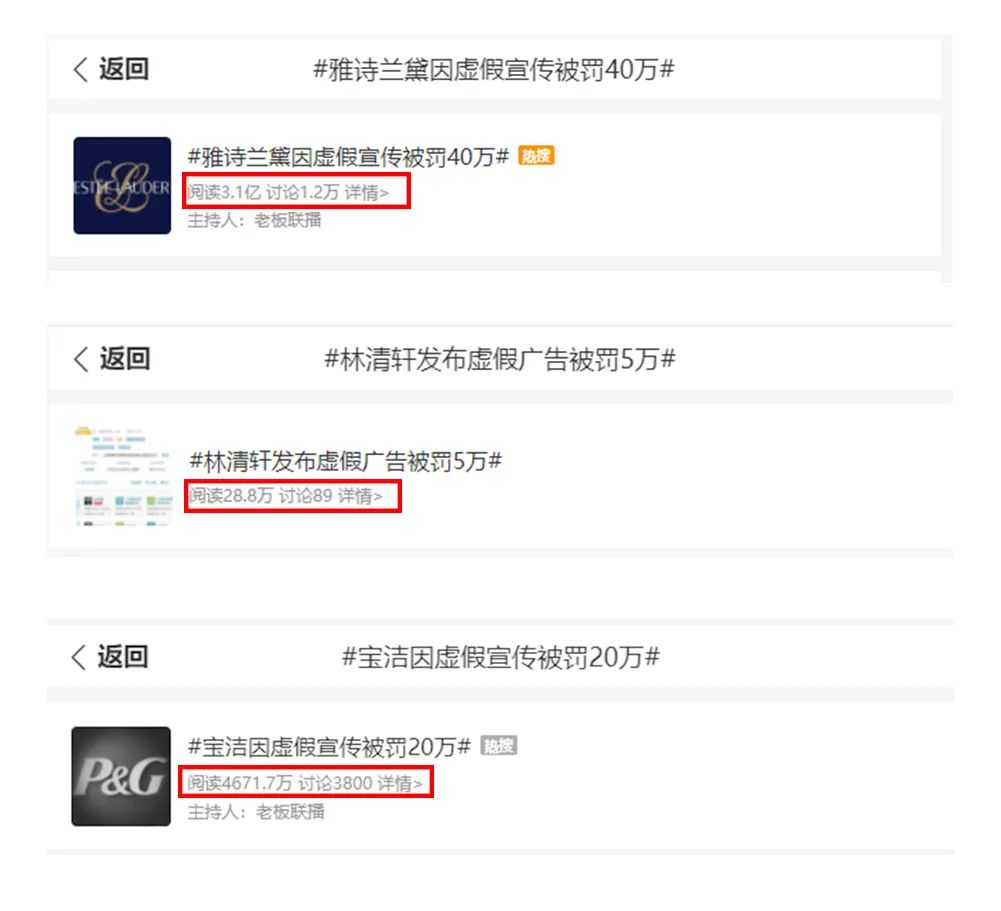Click the grey 热搜 badge on 宝洁 topic
The image size is (1001, 911).
coord(499,745)
